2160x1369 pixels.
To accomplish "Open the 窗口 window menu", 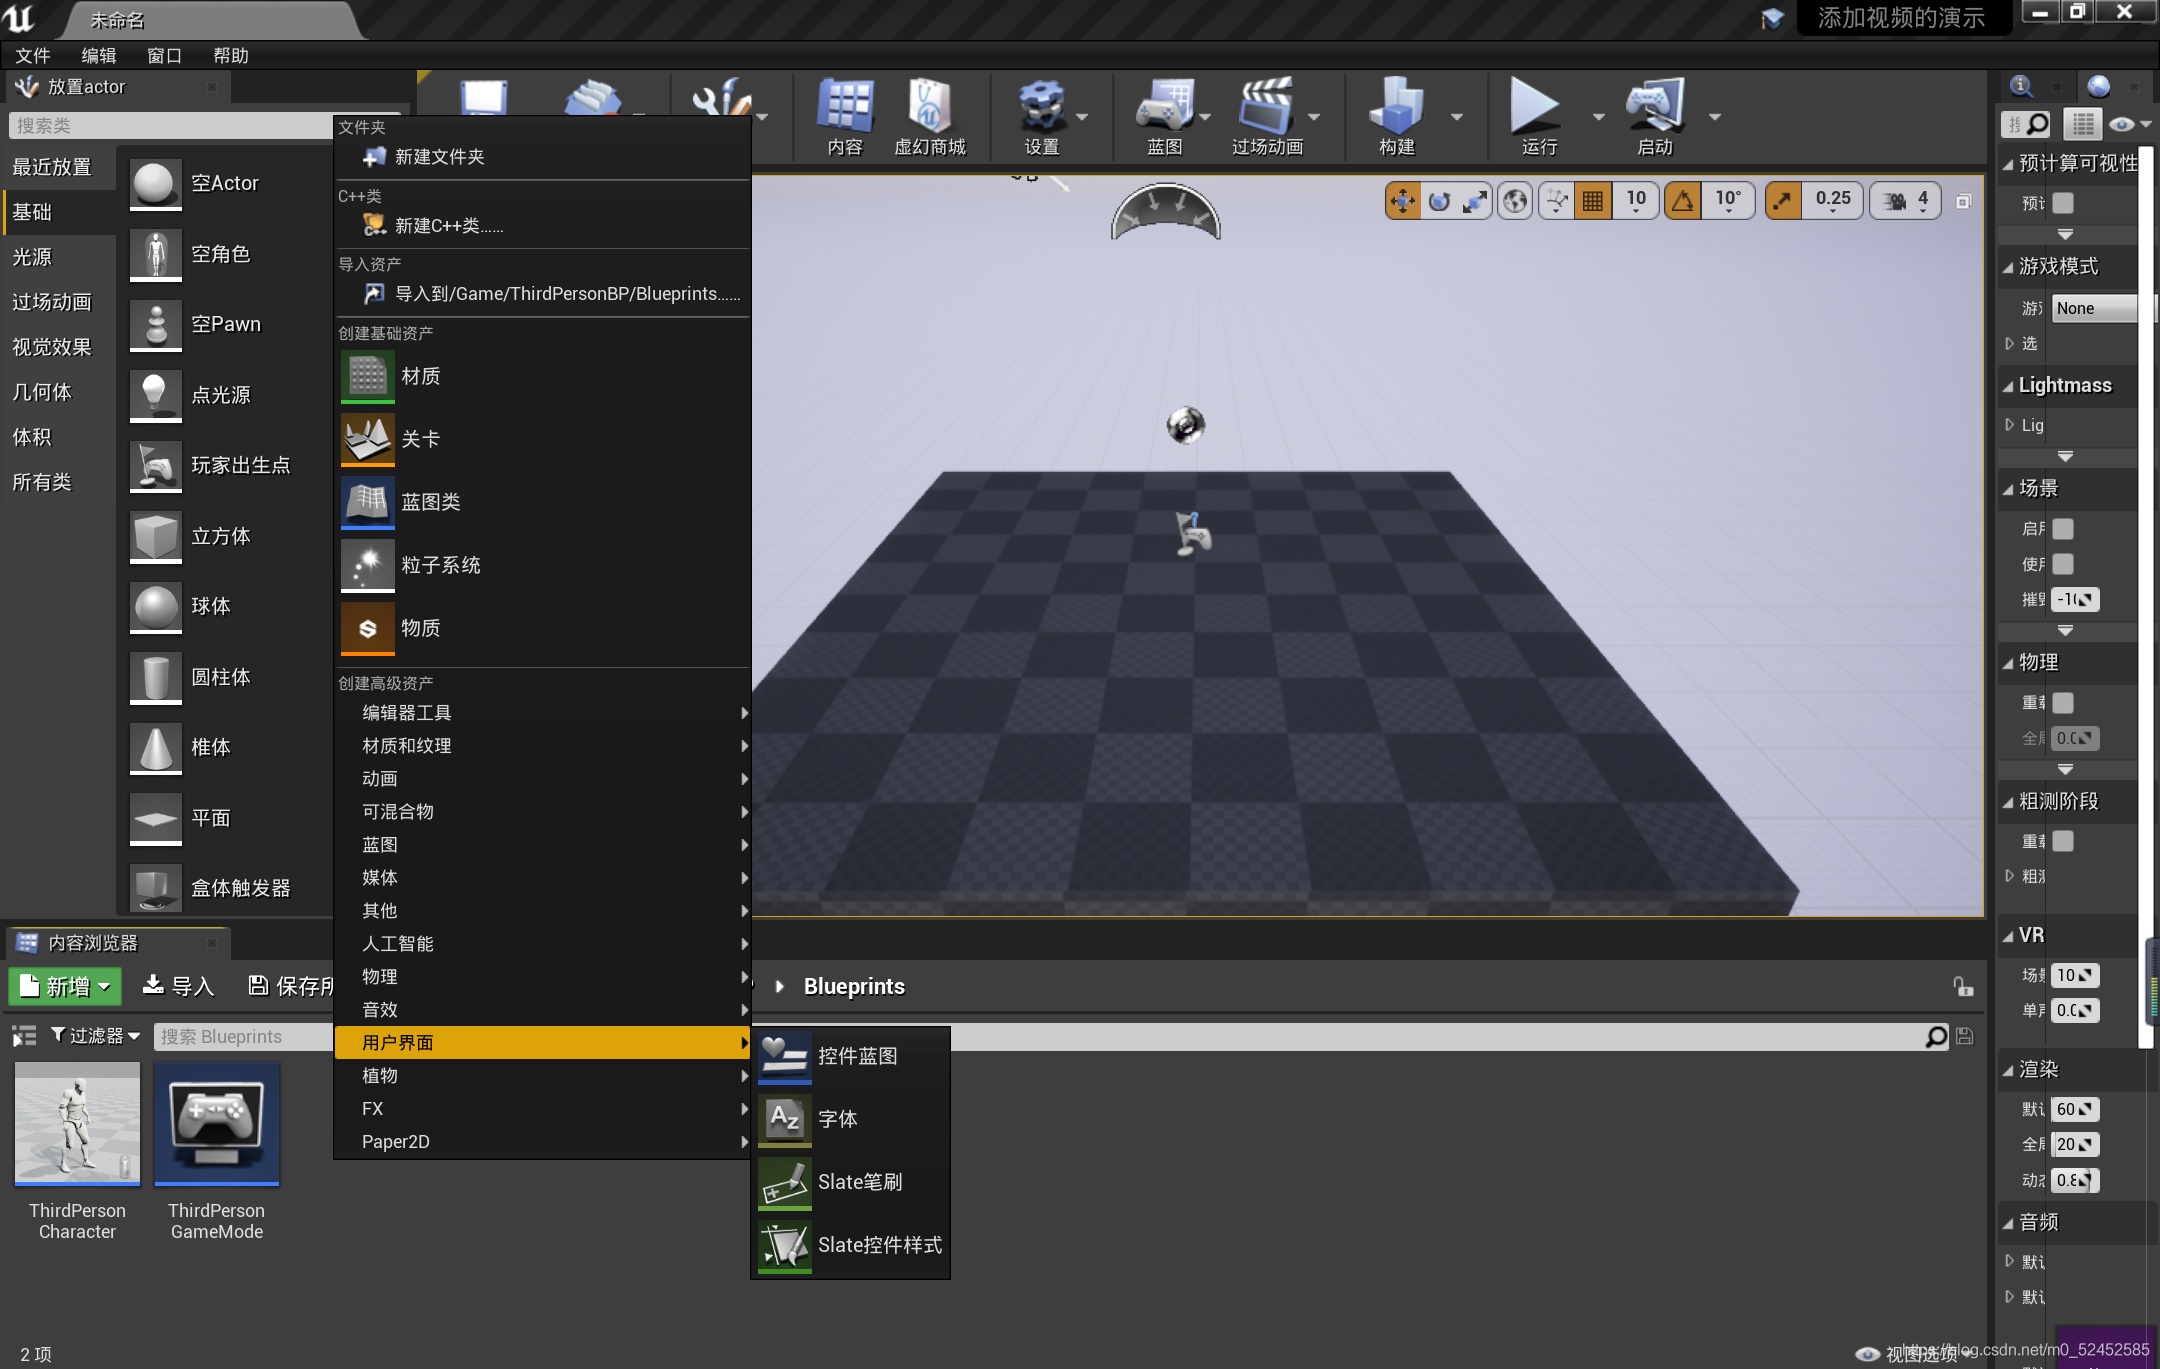I will pyautogui.click(x=165, y=56).
